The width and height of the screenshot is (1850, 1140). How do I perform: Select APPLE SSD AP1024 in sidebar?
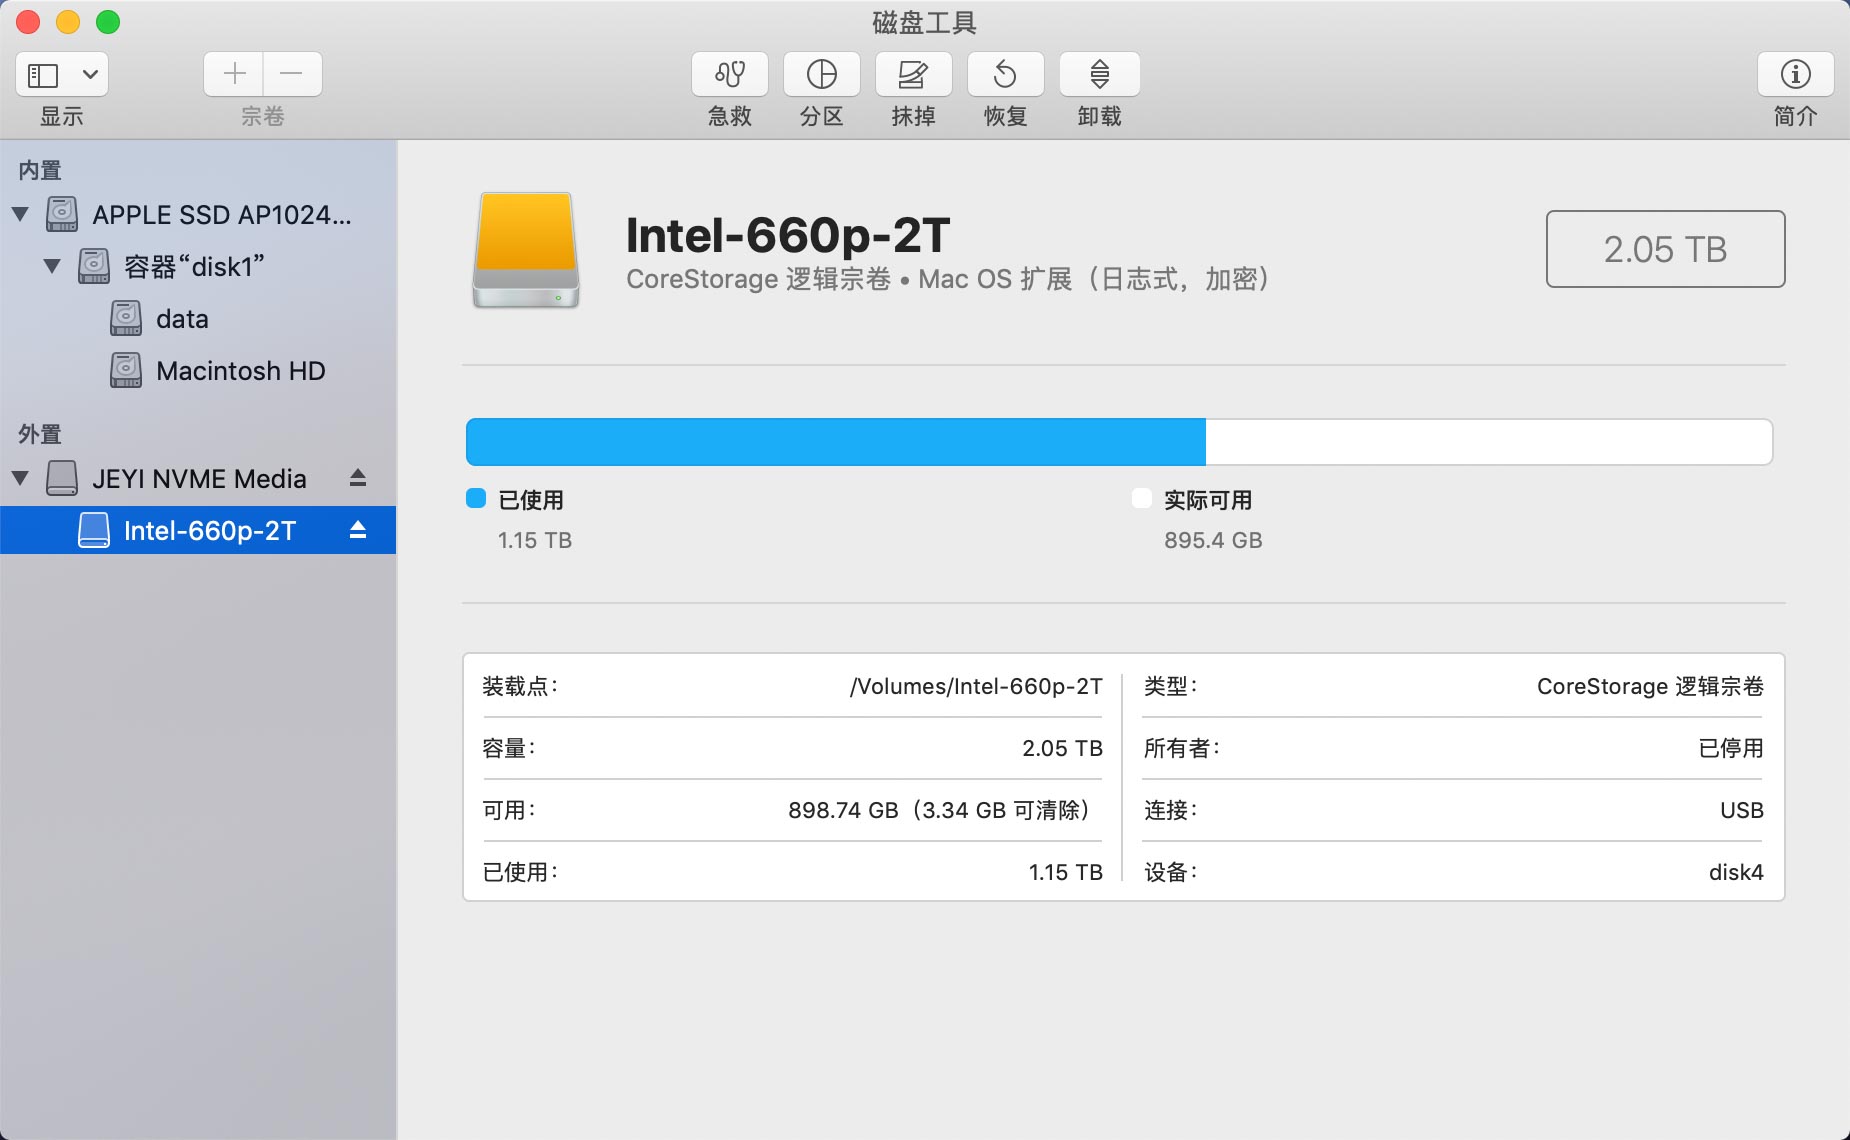(198, 214)
